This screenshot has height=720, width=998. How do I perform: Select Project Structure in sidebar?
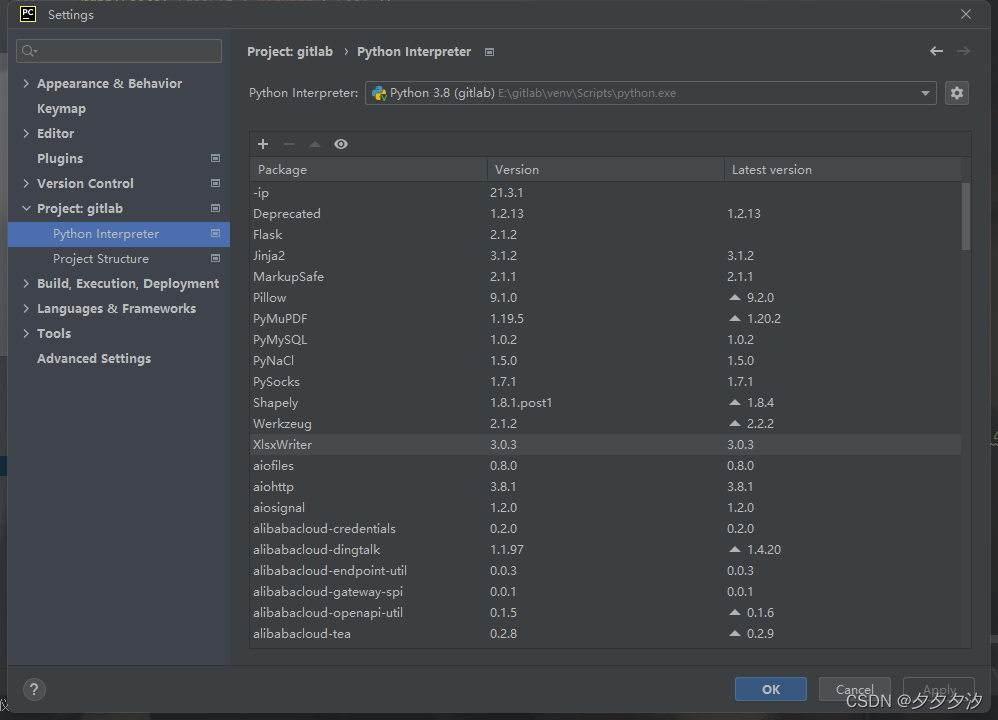[x=118, y=258]
